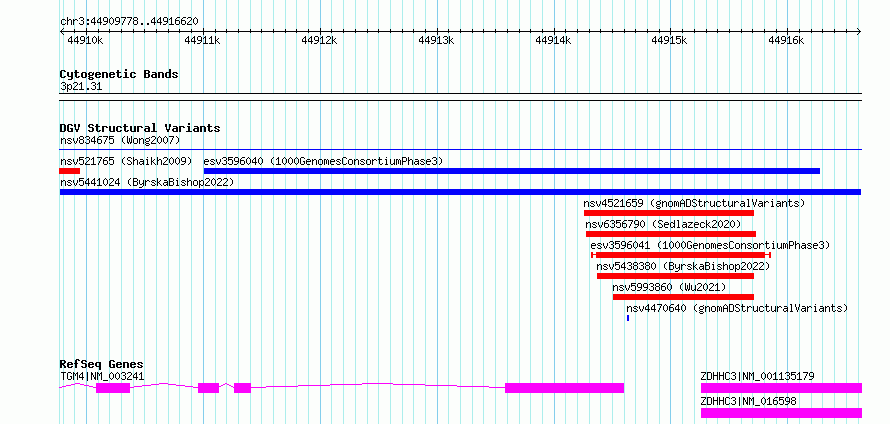Click the 44916k ruler tick label
This screenshot has width=890, height=424.
click(x=786, y=40)
